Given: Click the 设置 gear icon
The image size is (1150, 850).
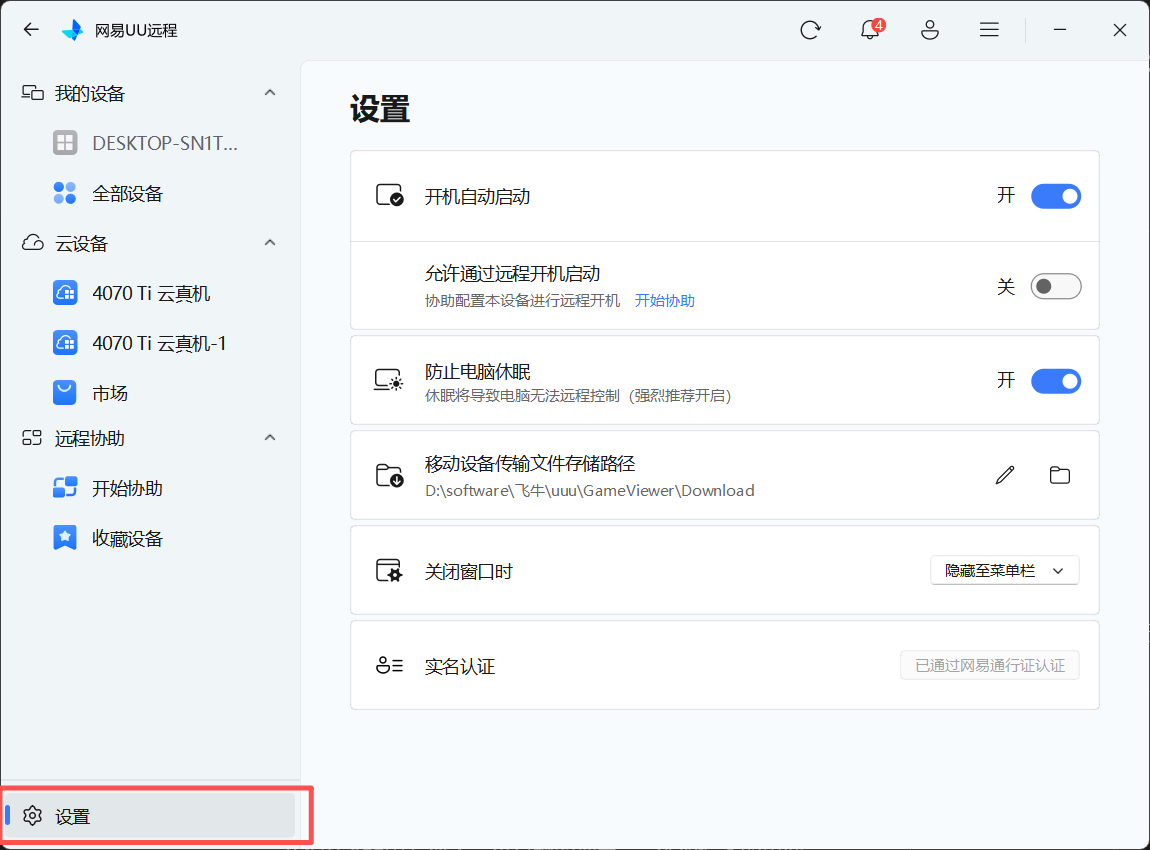Looking at the screenshot, I should [32, 816].
